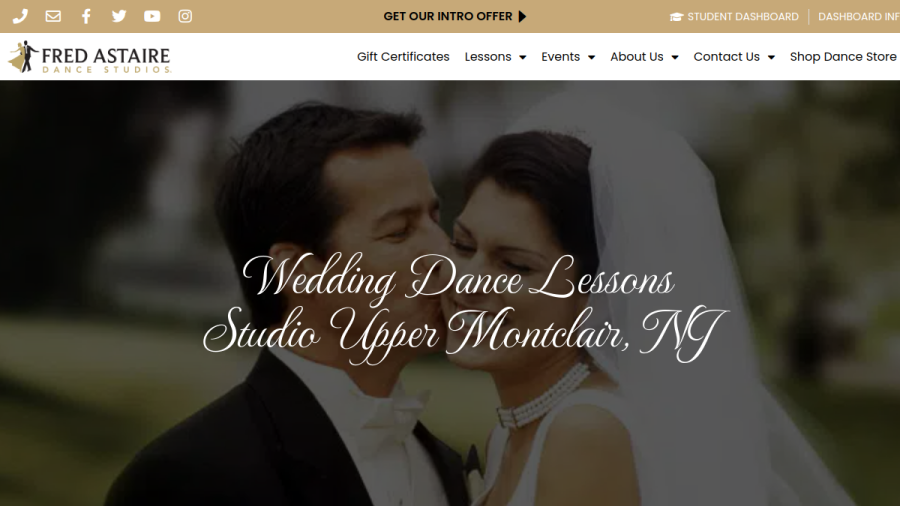Viewport: 900px width, 506px height.
Task: Open the Contact Us menu item
Action: (x=726, y=57)
